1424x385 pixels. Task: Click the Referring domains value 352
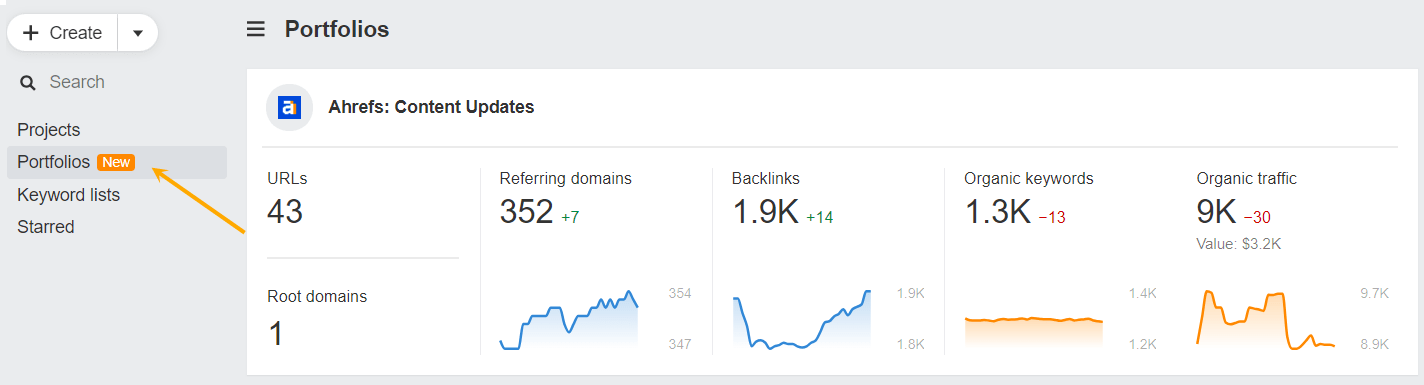point(526,212)
